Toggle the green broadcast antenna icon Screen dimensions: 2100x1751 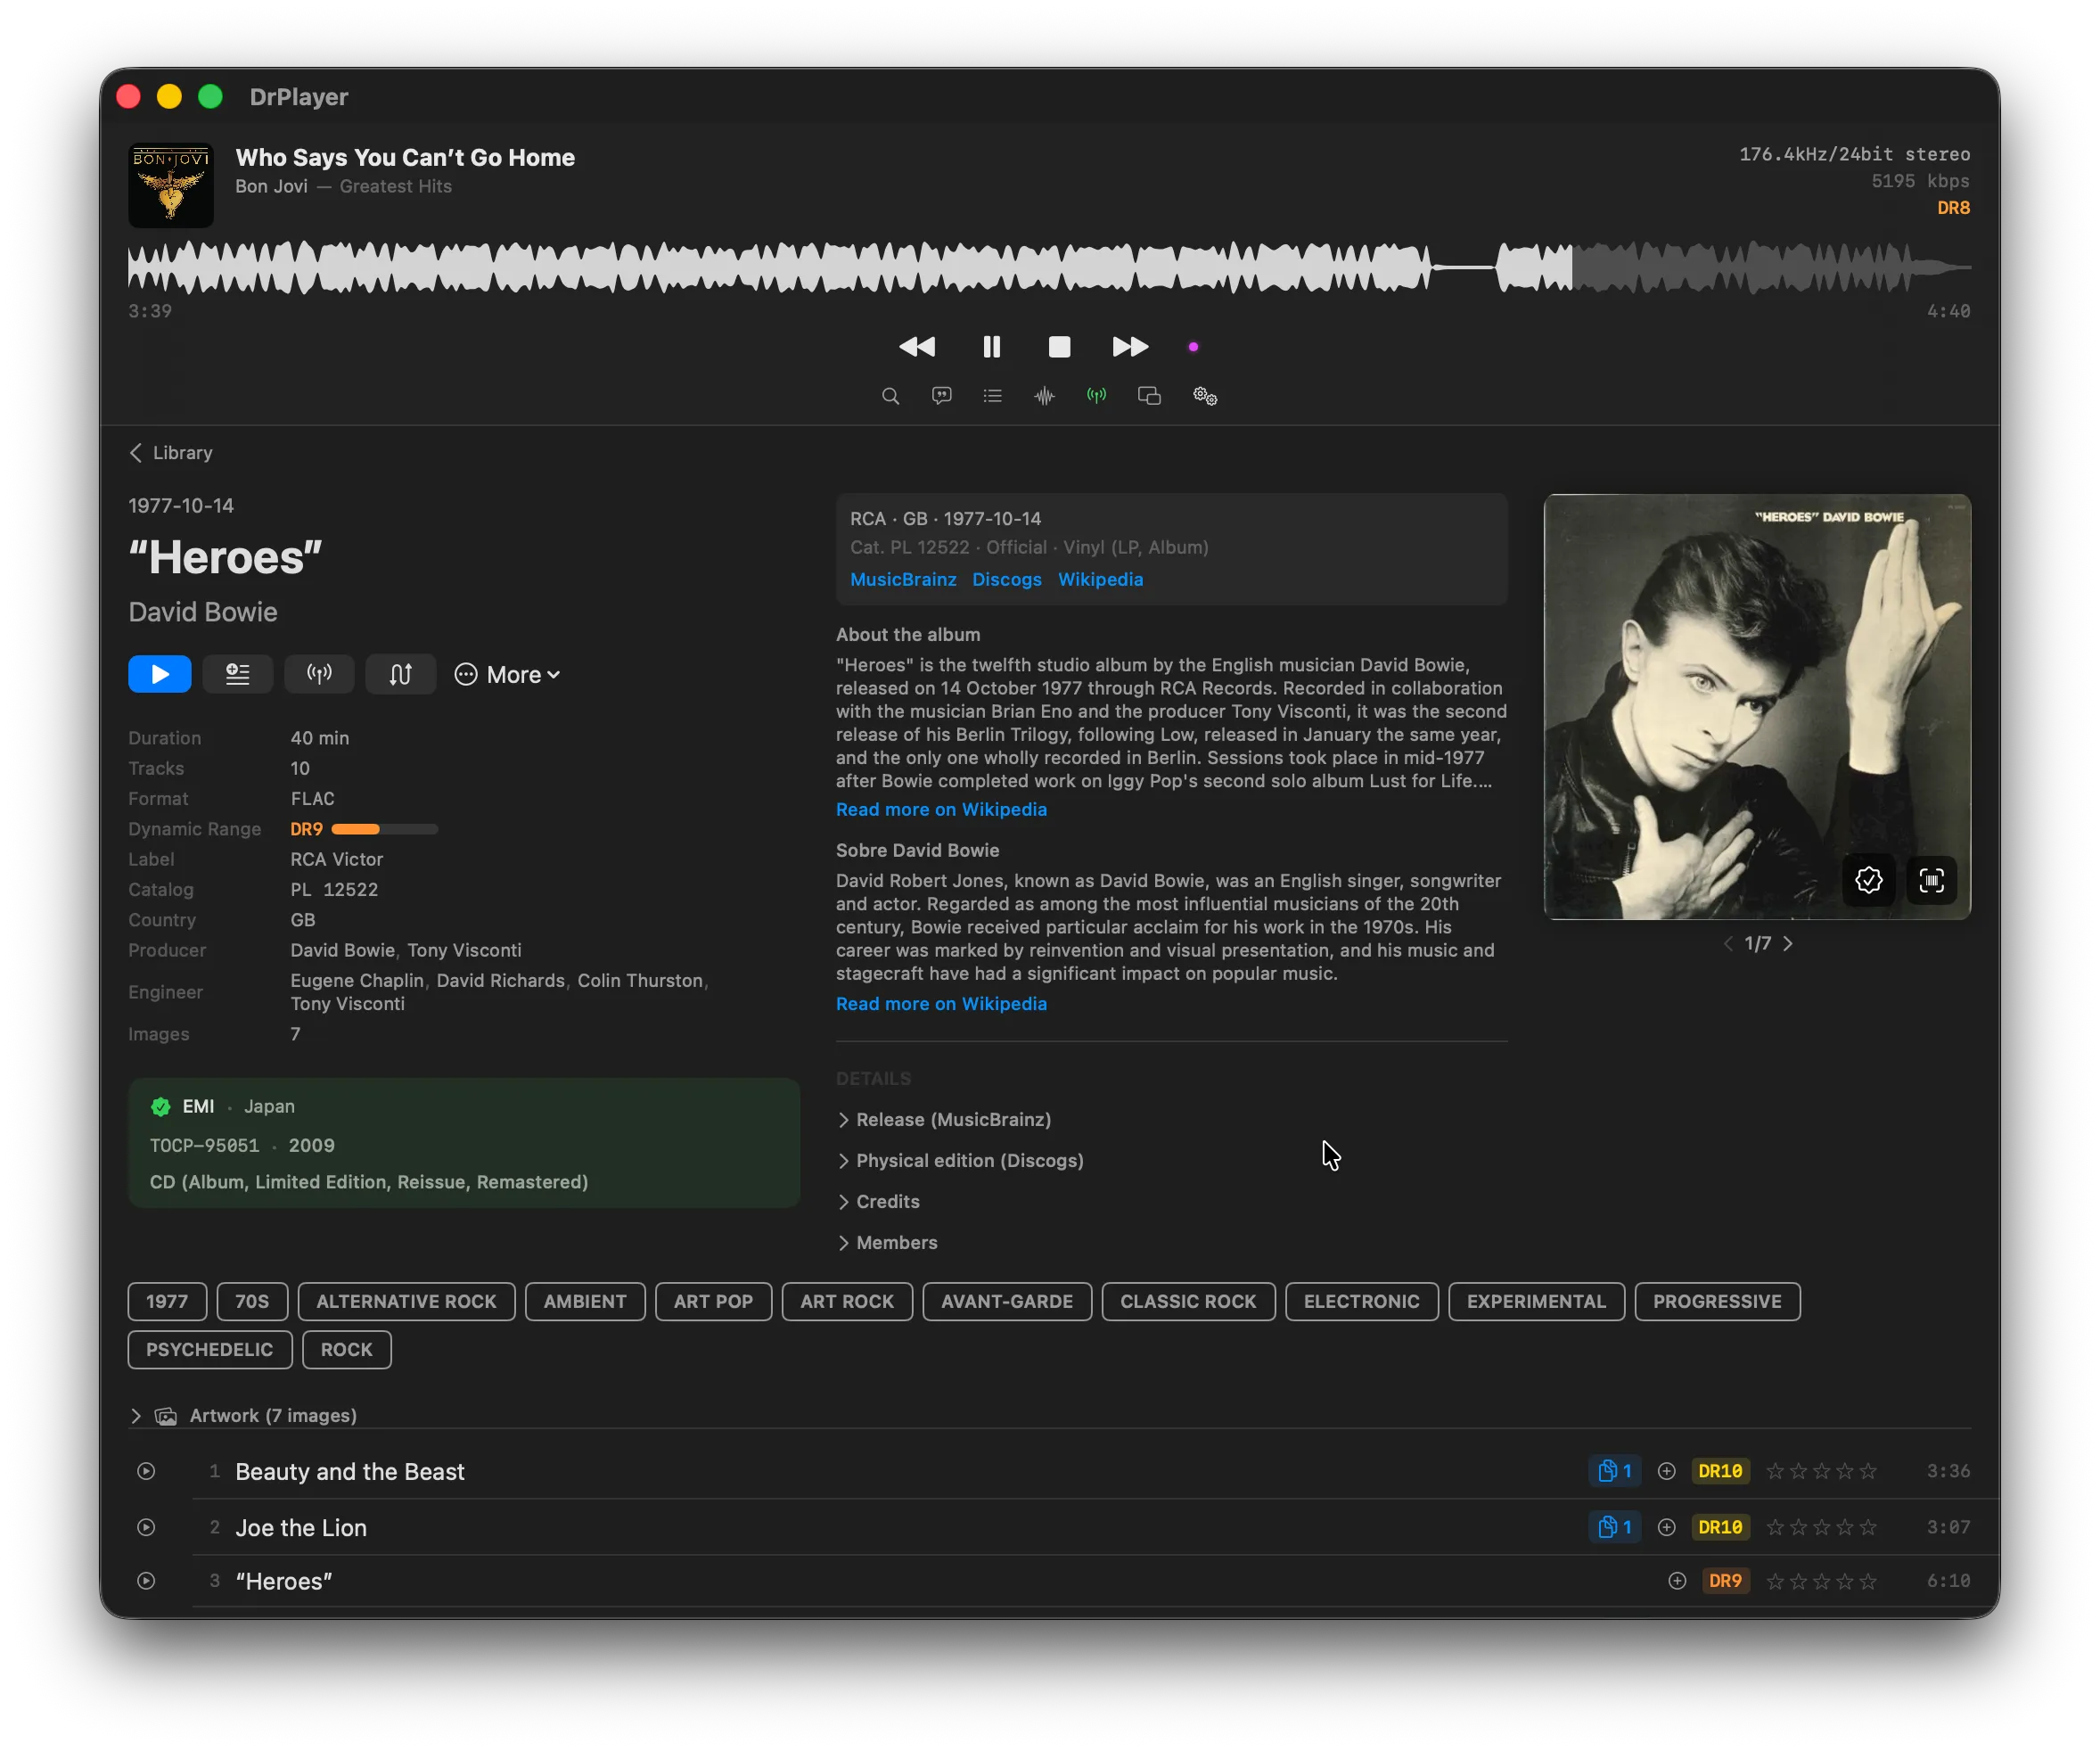point(1096,396)
